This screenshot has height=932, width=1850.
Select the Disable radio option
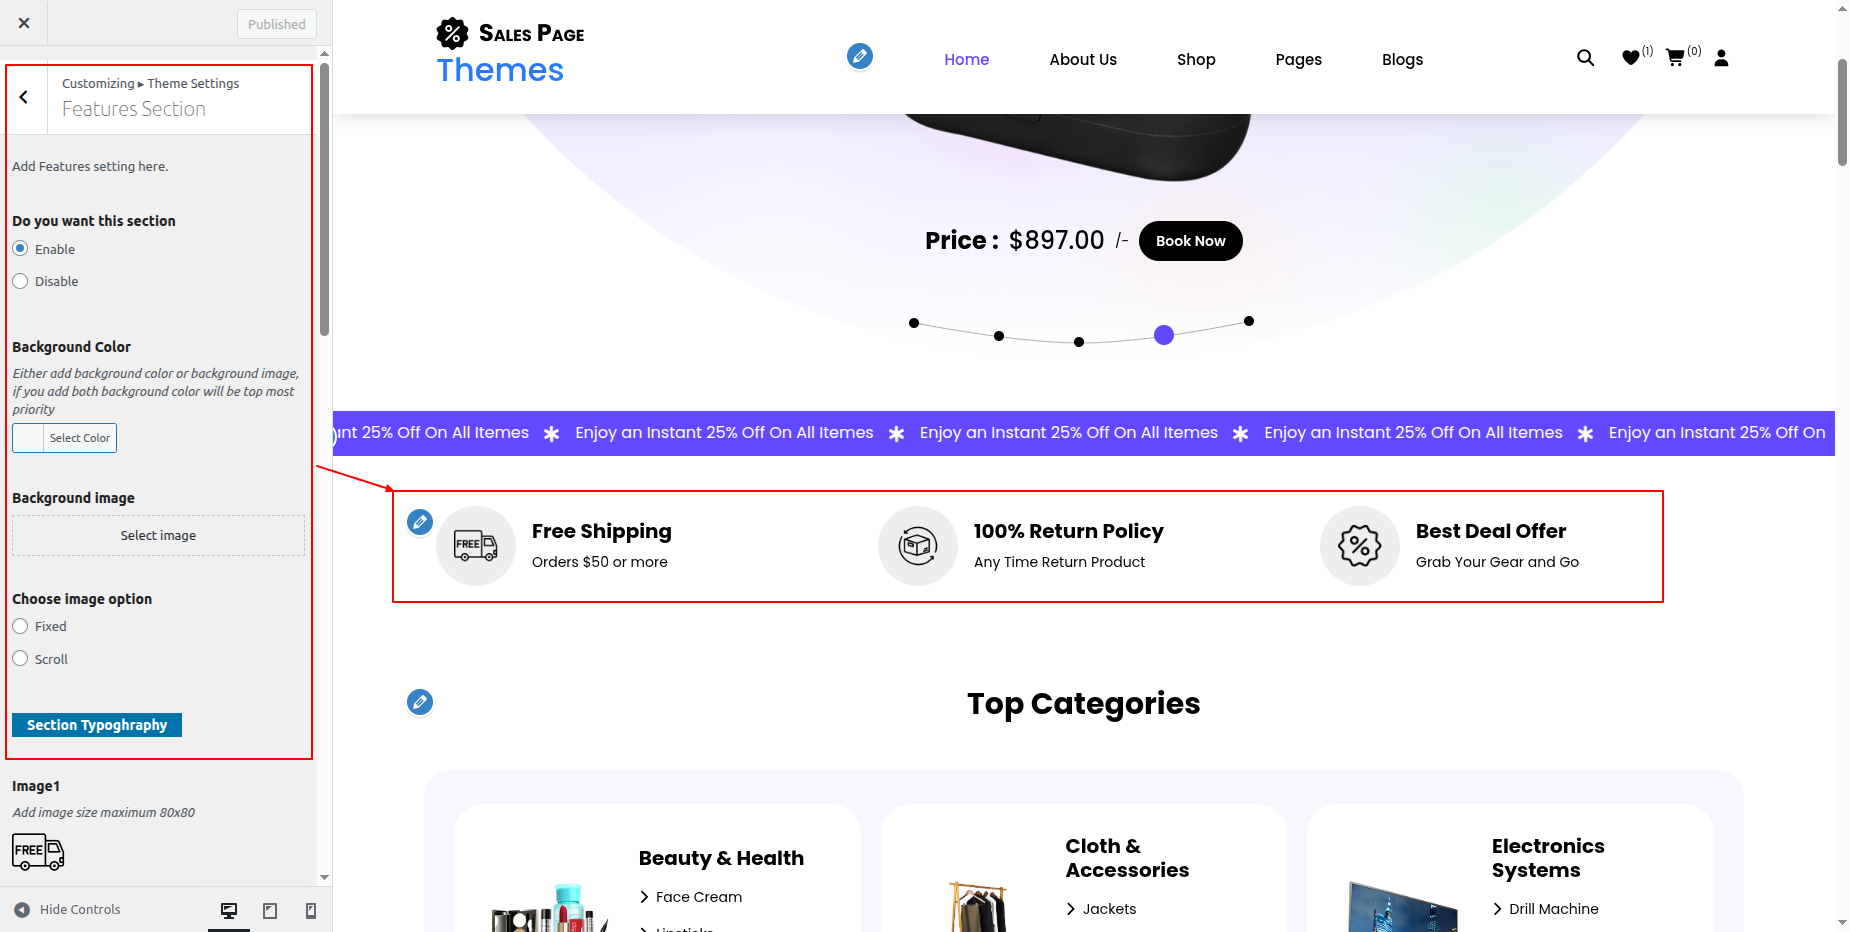pyautogui.click(x=20, y=281)
